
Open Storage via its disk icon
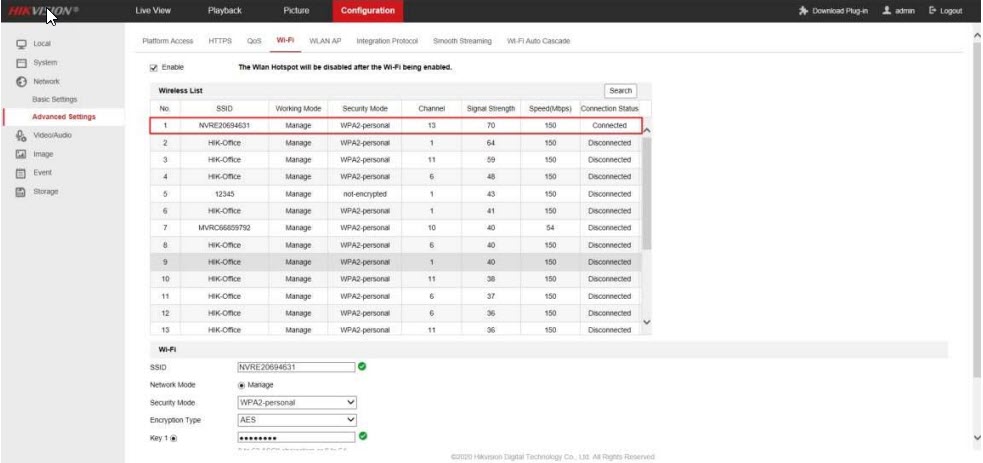click(x=21, y=191)
